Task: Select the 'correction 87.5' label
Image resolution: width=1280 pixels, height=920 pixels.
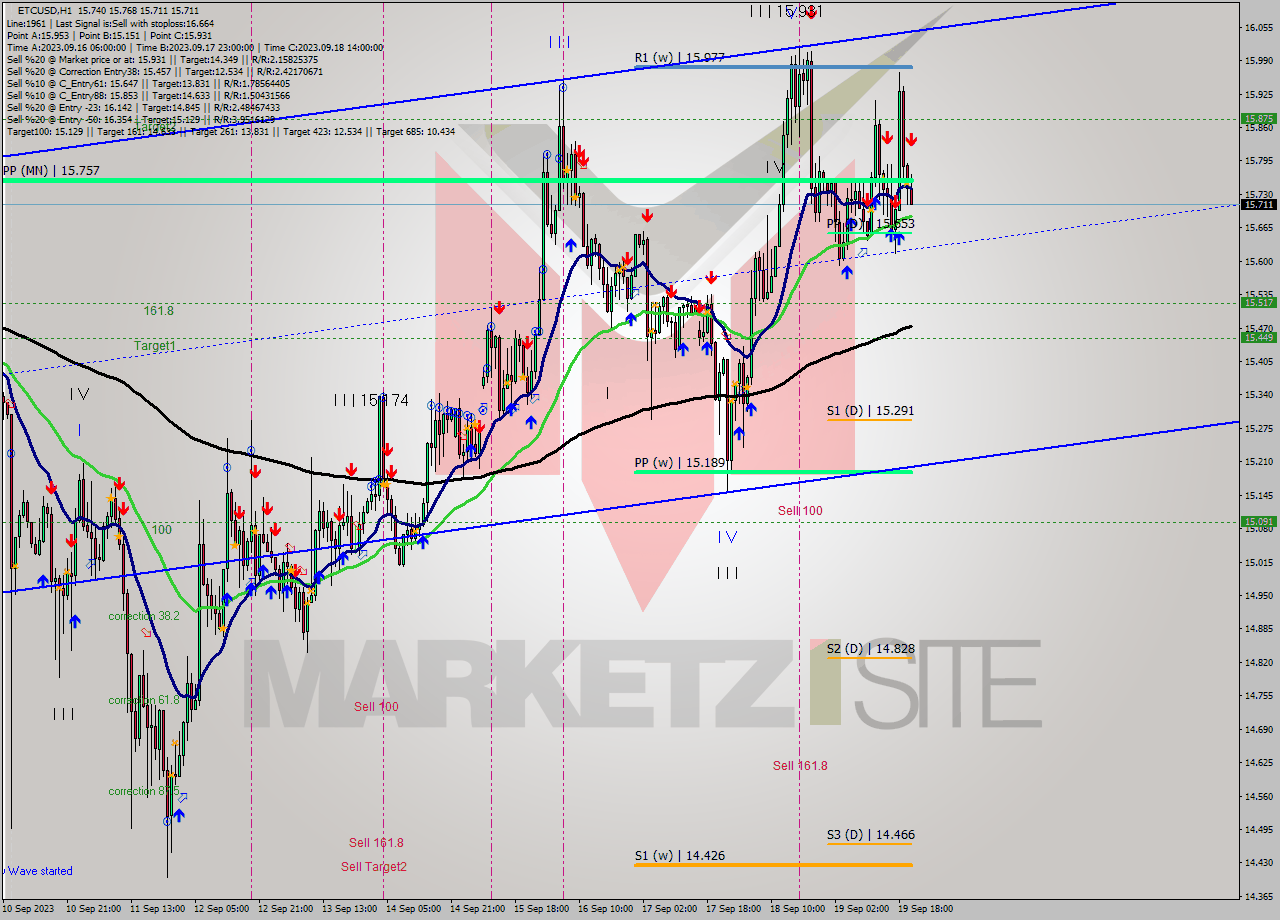Action: pos(144,791)
